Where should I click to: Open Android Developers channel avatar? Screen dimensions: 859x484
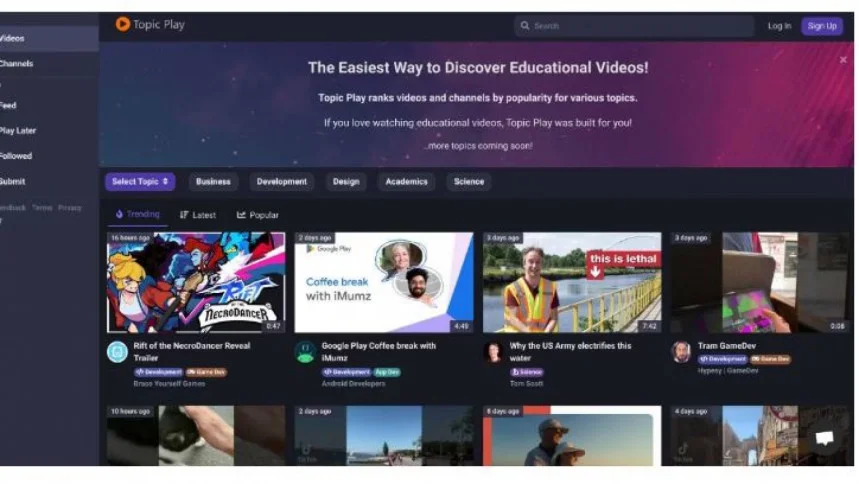coord(305,352)
